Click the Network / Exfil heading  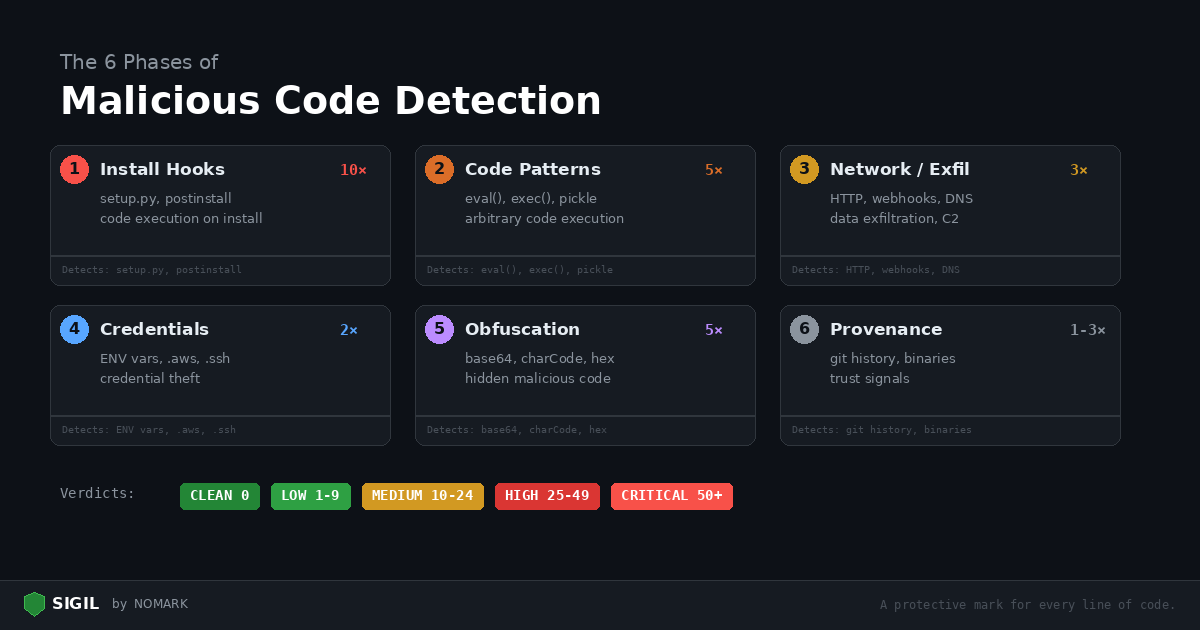[899, 170]
